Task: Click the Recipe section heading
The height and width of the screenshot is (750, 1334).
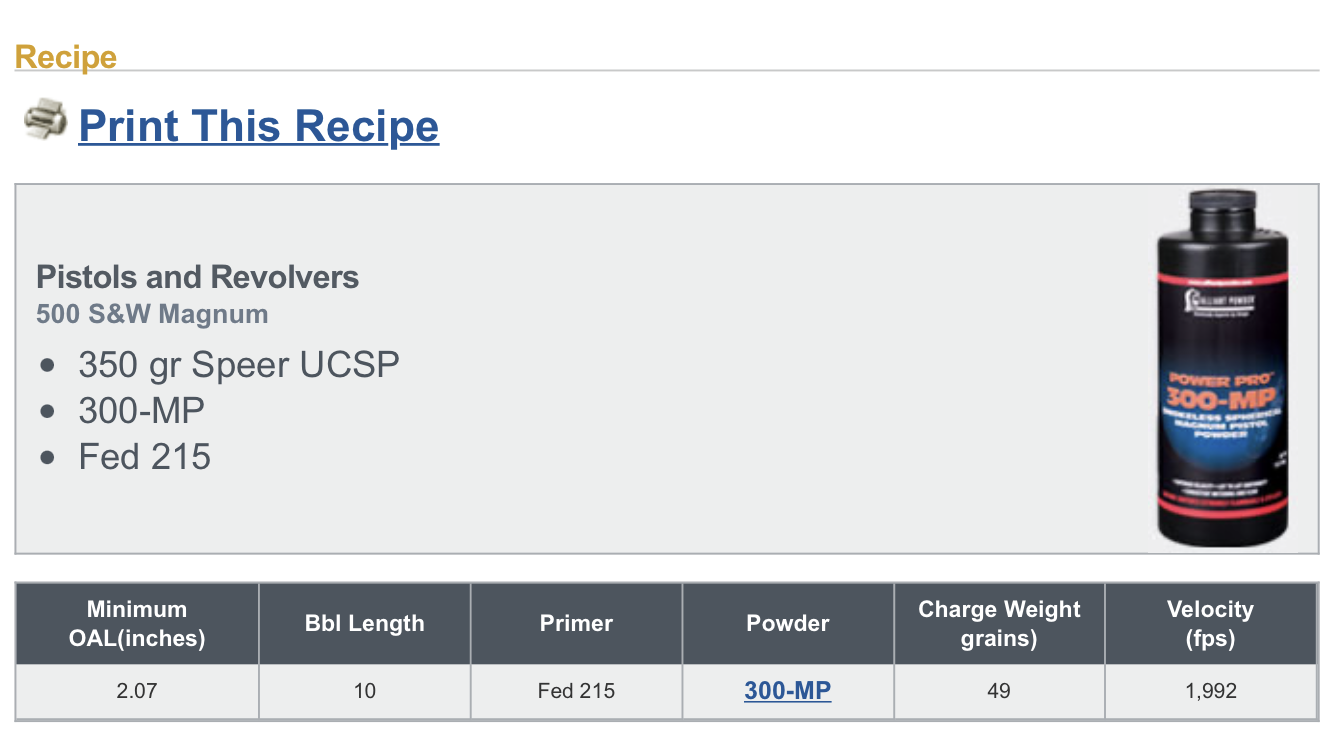Action: tap(66, 57)
